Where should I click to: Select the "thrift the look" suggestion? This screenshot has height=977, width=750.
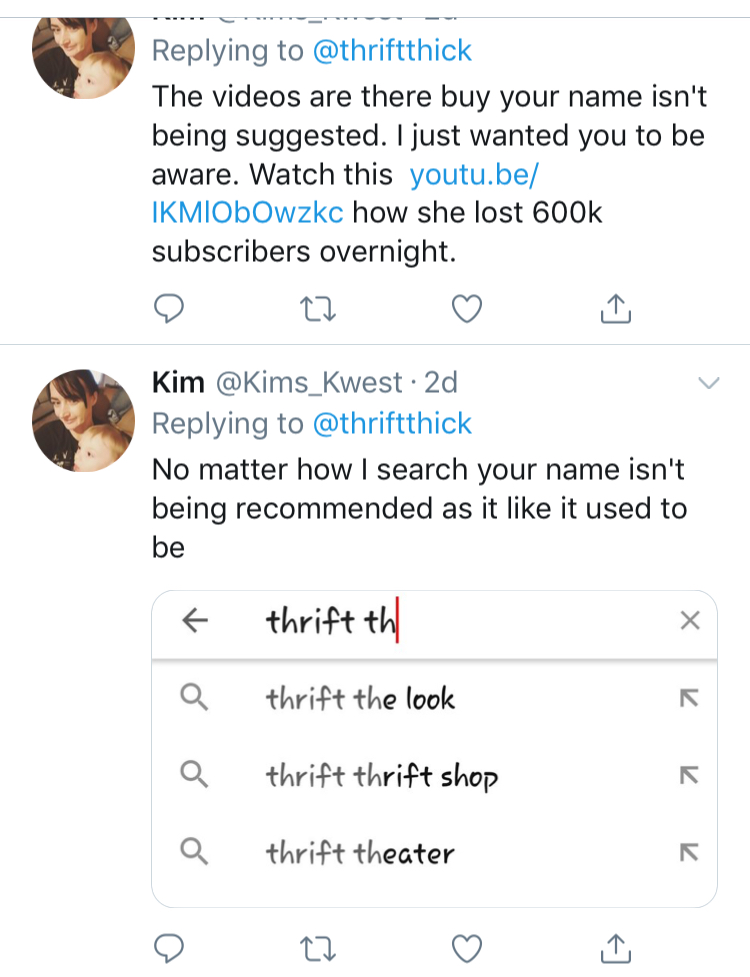coord(360,698)
